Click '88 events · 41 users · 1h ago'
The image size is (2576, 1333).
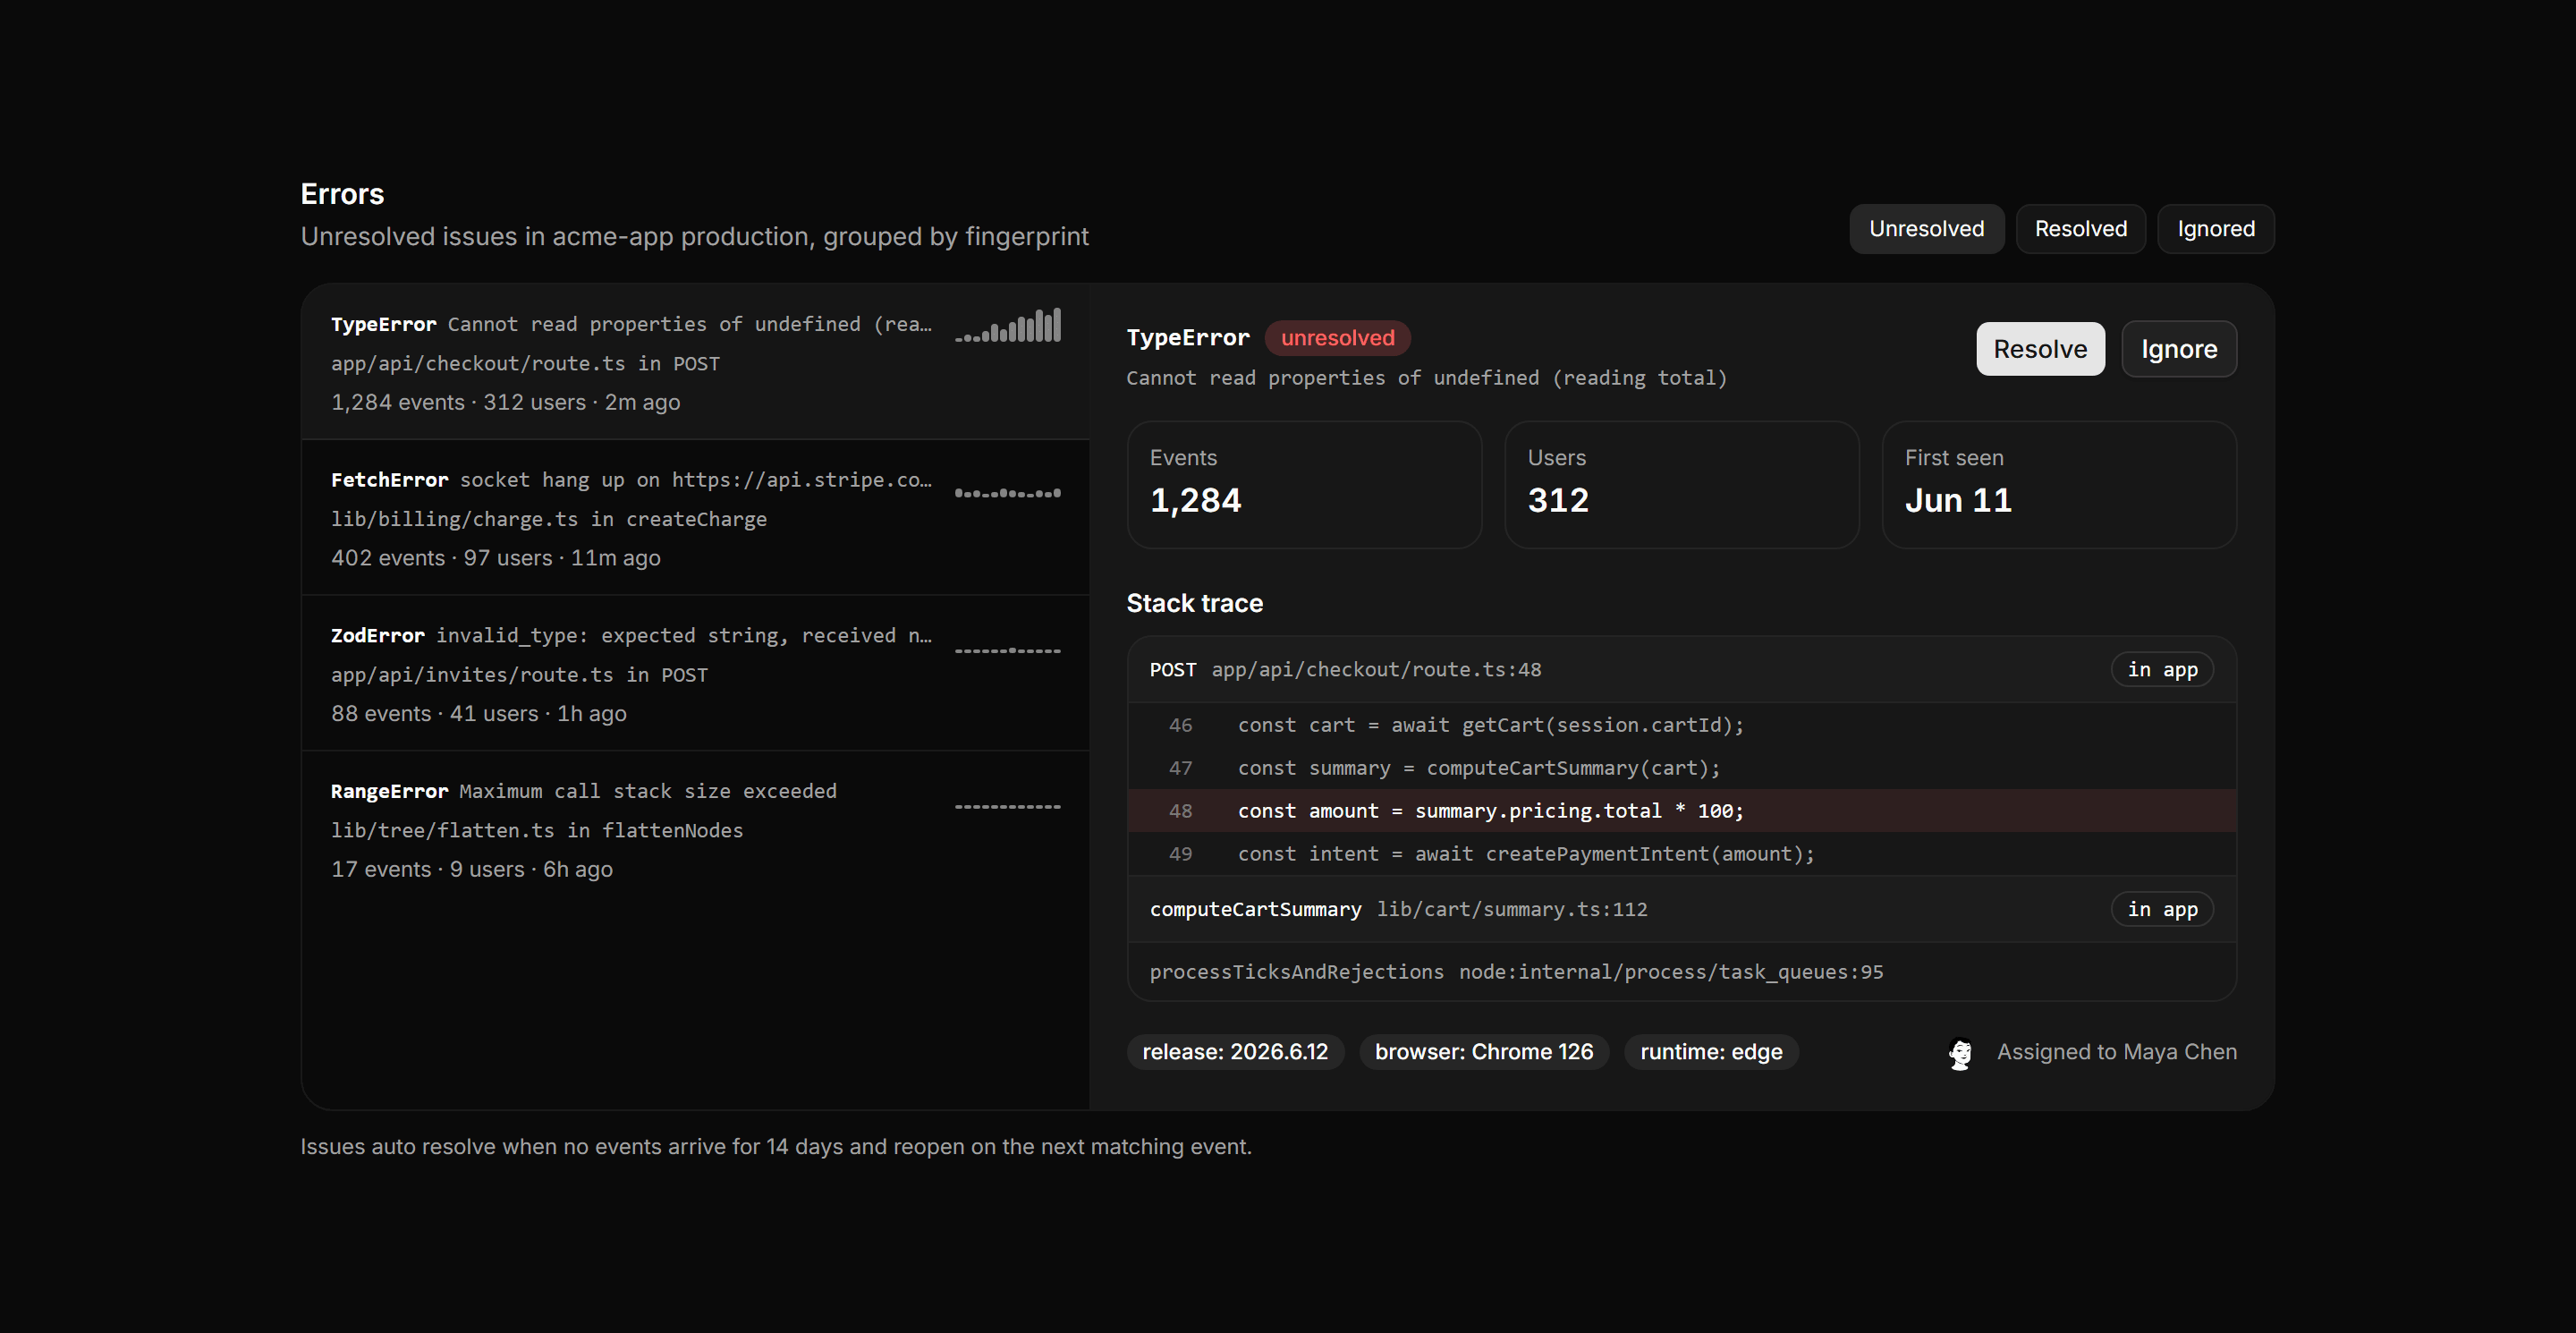point(479,714)
